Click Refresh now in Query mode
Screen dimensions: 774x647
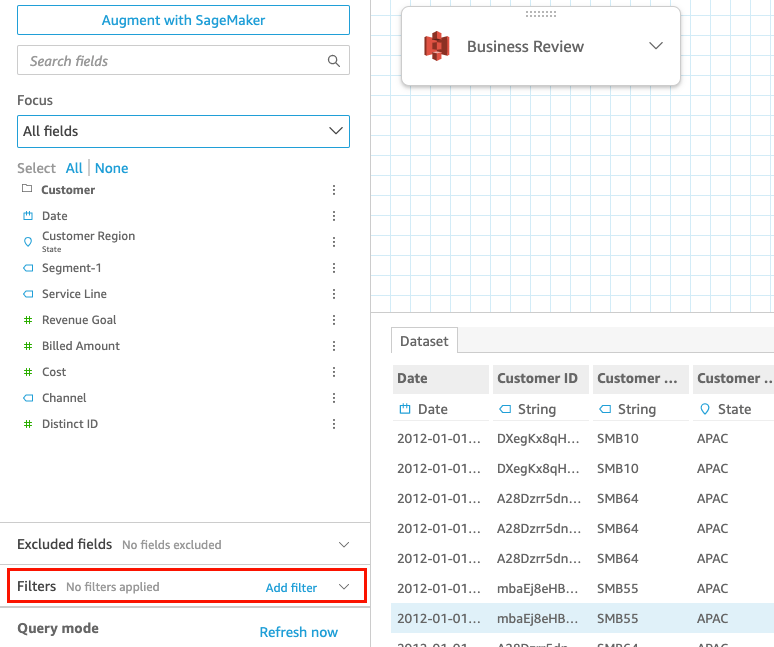click(298, 632)
